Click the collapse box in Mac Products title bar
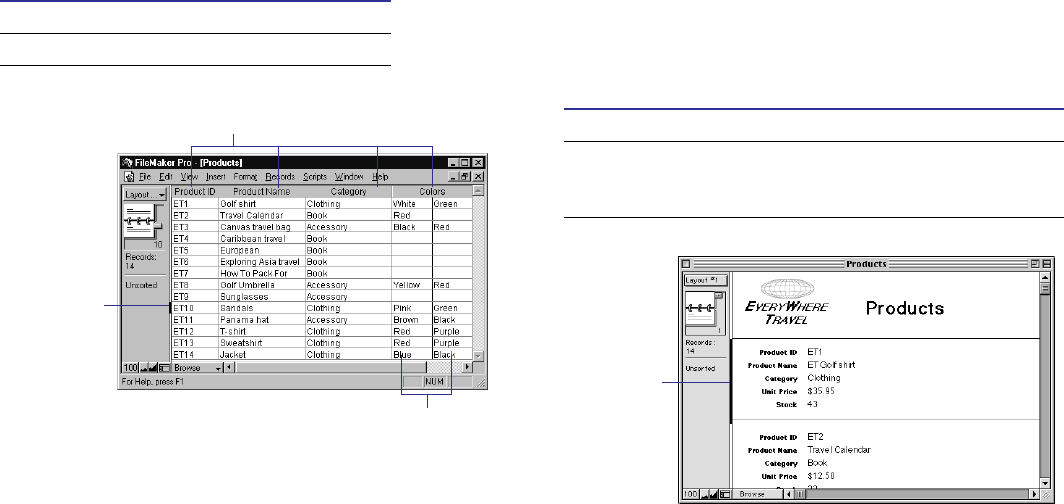Screen dimensions: 1064x504 pos(1046,264)
